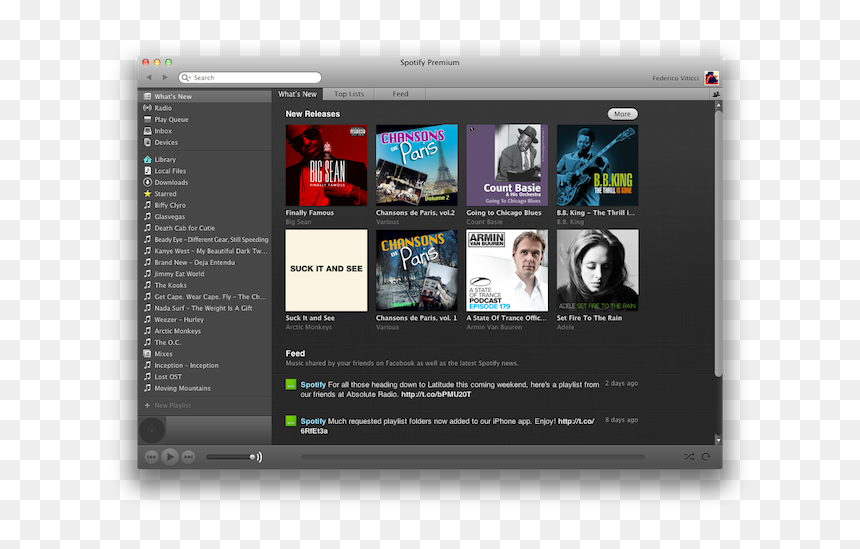Screen dimensions: 860x549
Task: Select What's New in the sidebar
Action: pos(205,97)
